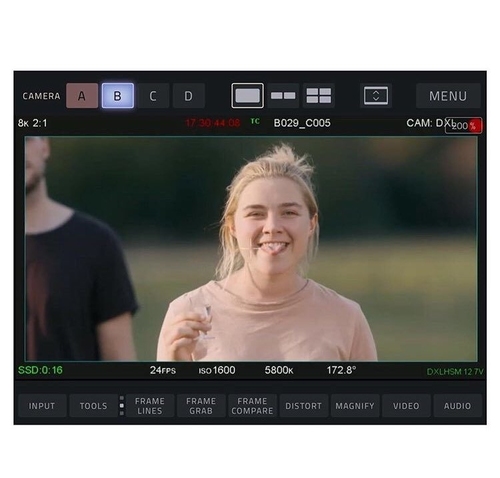Open the TOOLS tab

tap(94, 406)
